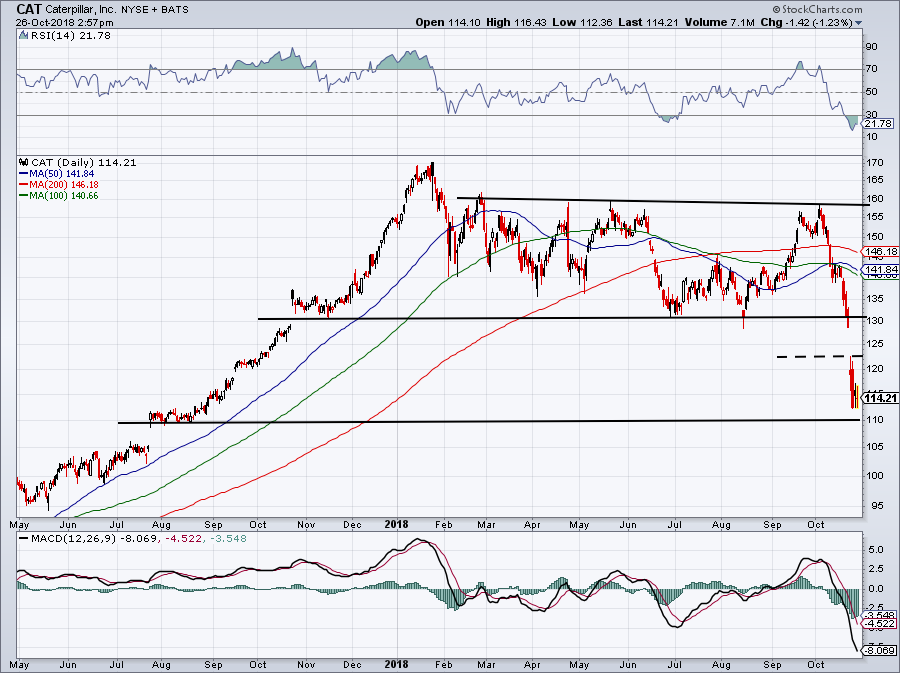This screenshot has width=900, height=673.
Task: Click the 70 RSI overbought axis label
Action: (871, 69)
